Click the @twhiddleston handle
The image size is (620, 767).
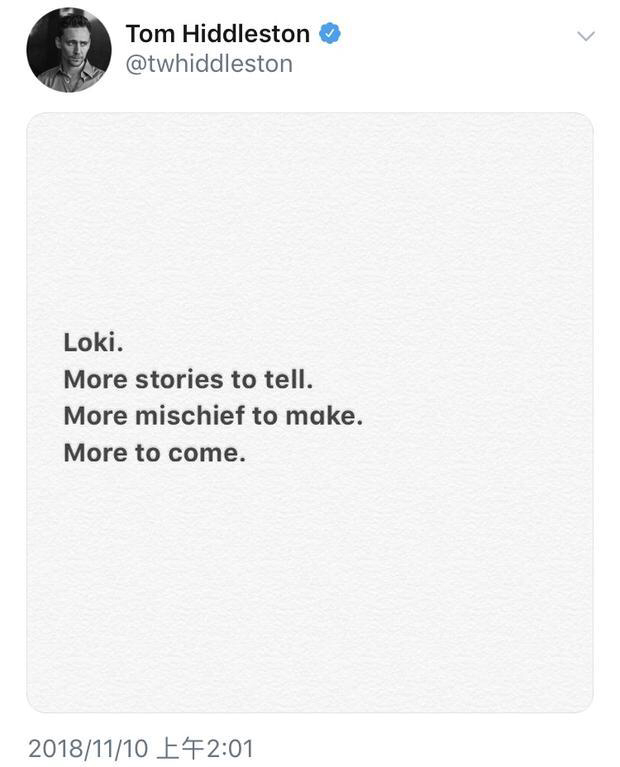coord(209,64)
